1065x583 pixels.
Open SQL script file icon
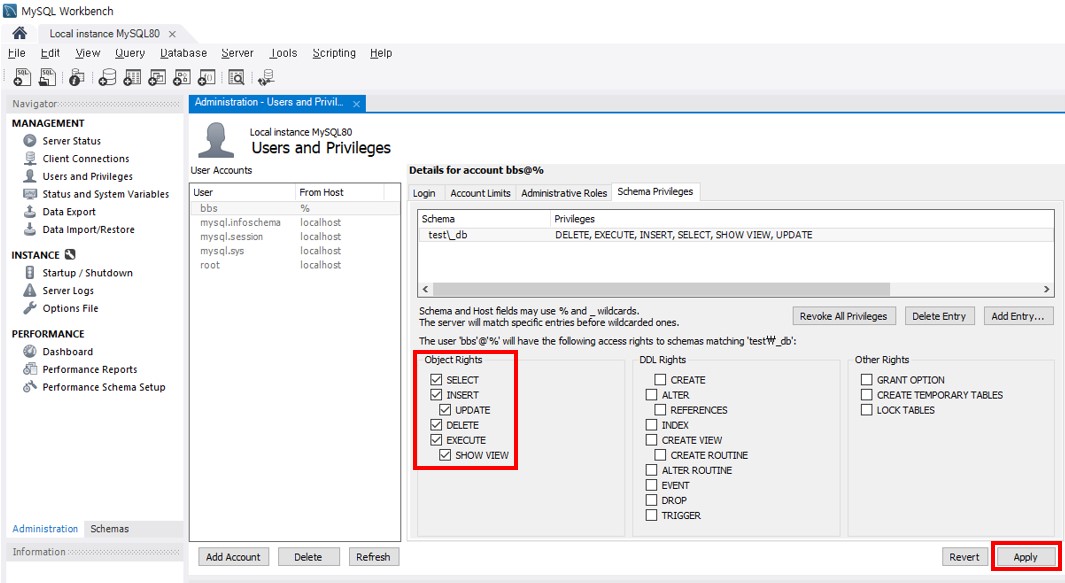pyautogui.click(x=47, y=77)
